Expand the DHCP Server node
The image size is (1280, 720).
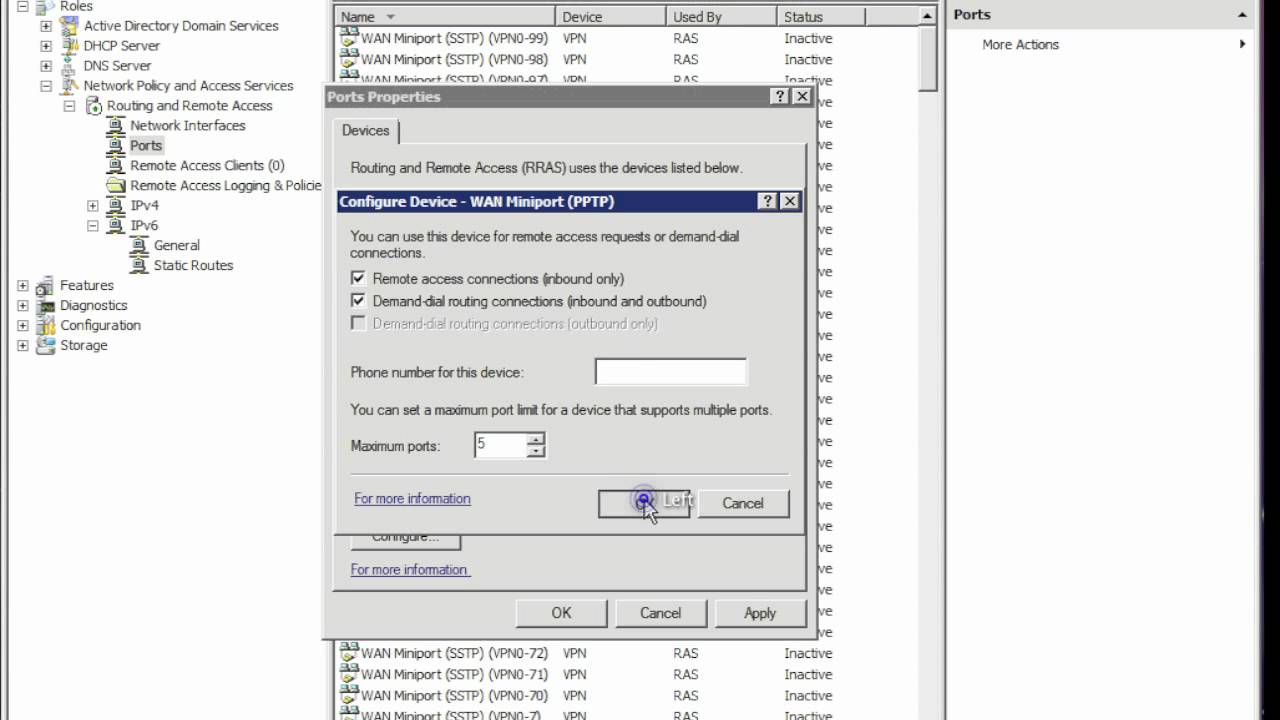[x=46, y=46]
